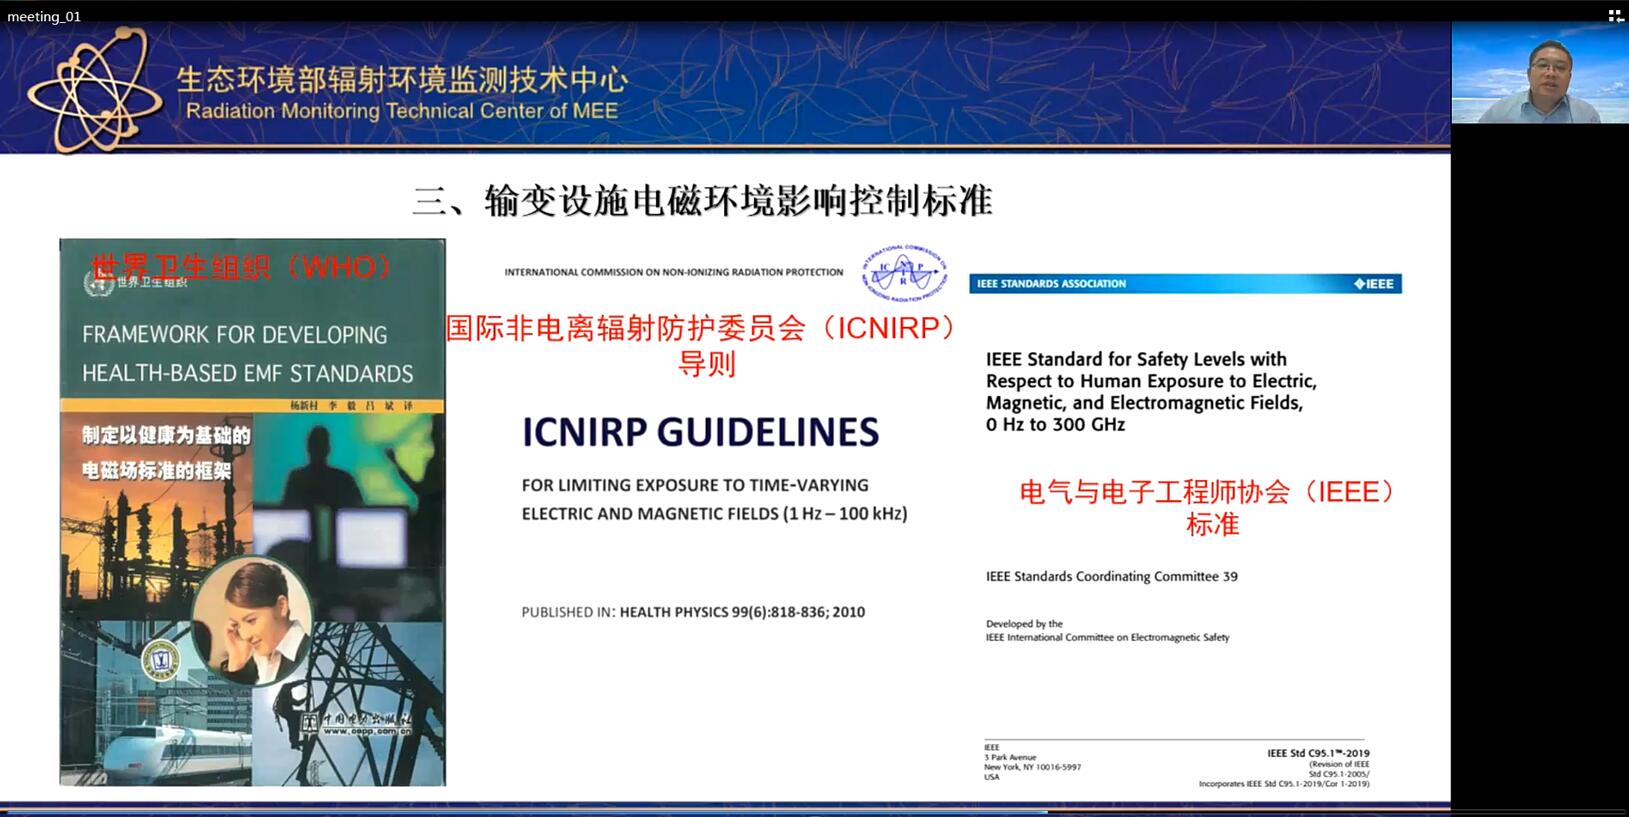Click the atom logo of the Radiation Monitoring Center

(94, 90)
